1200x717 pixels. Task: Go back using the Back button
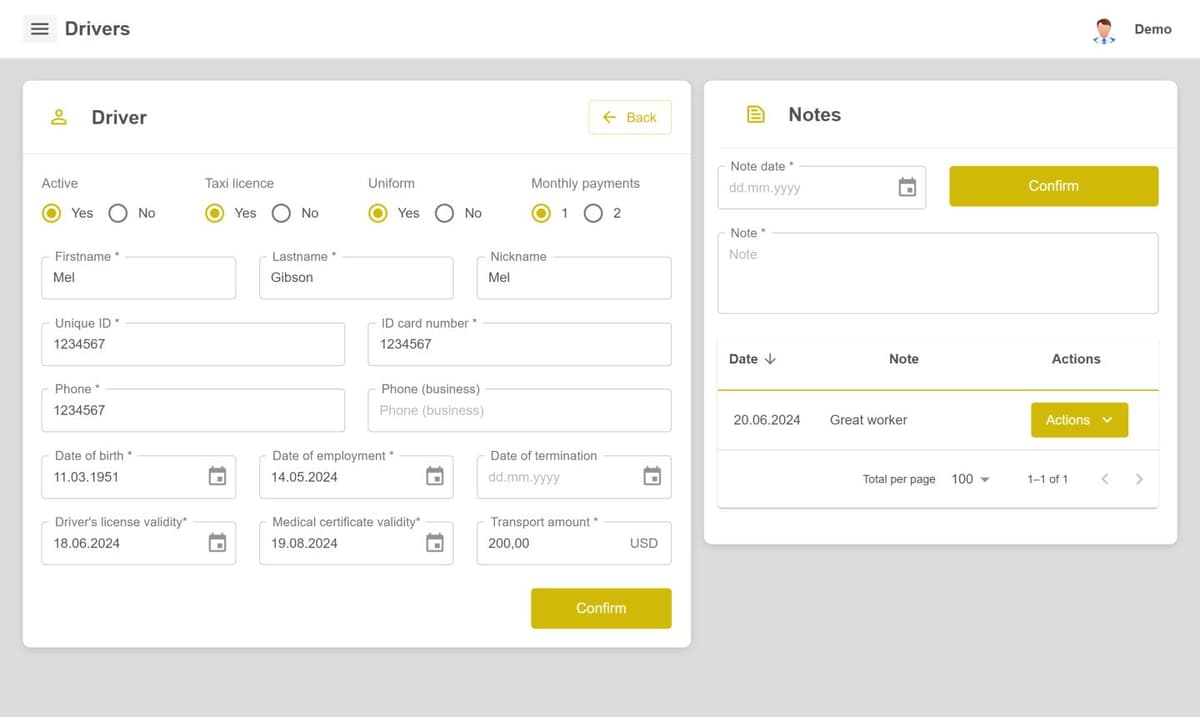[629, 117]
